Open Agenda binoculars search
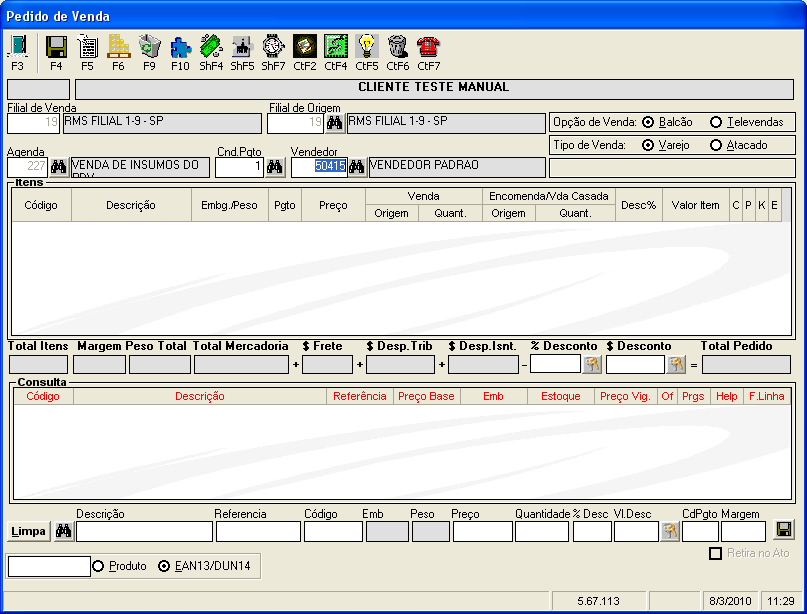Image resolution: width=807 pixels, height=614 pixels. pyautogui.click(x=59, y=167)
